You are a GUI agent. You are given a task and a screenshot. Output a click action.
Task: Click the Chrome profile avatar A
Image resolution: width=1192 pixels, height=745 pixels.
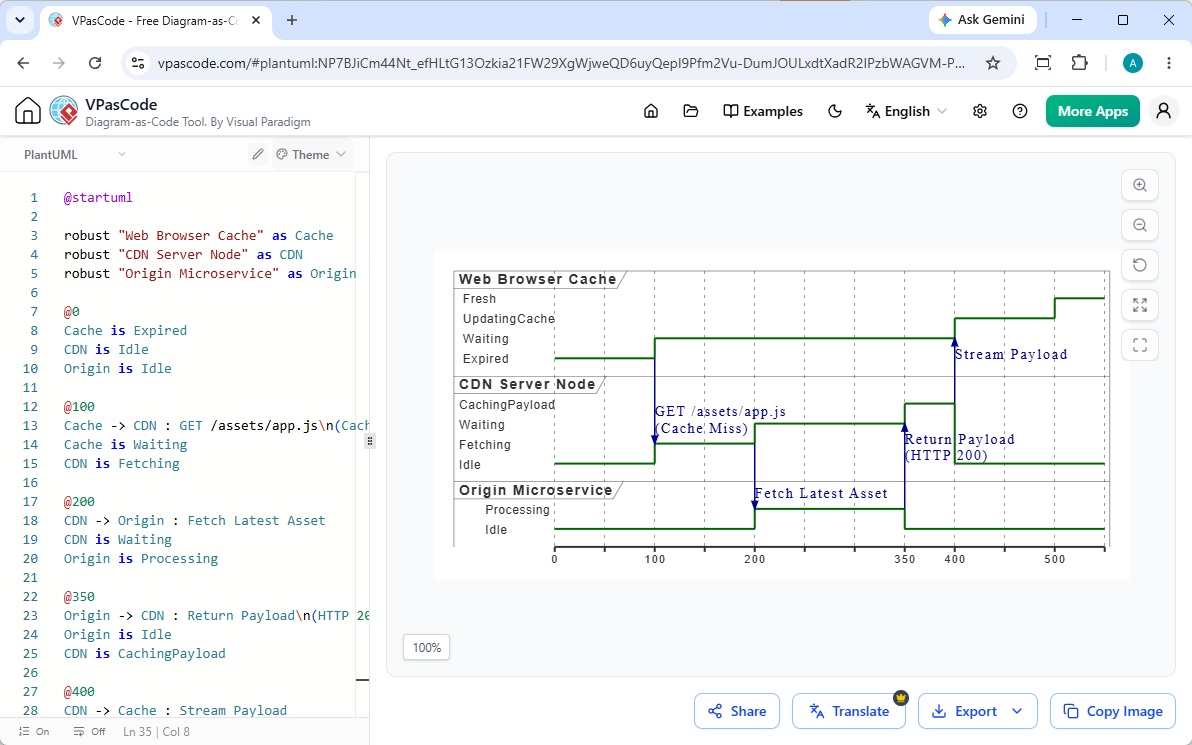(1133, 63)
